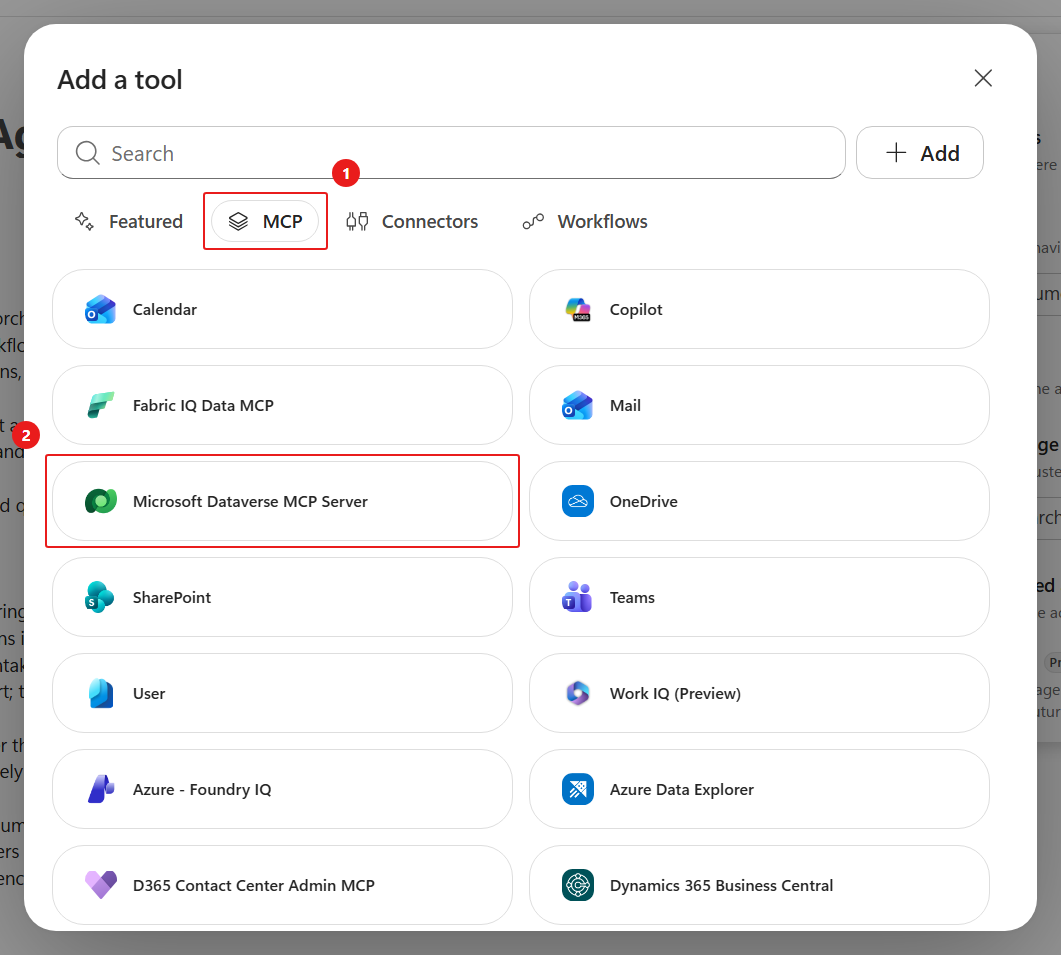The height and width of the screenshot is (955, 1061).
Task: Select the Fabric IQ Data MCP card
Action: click(x=282, y=405)
